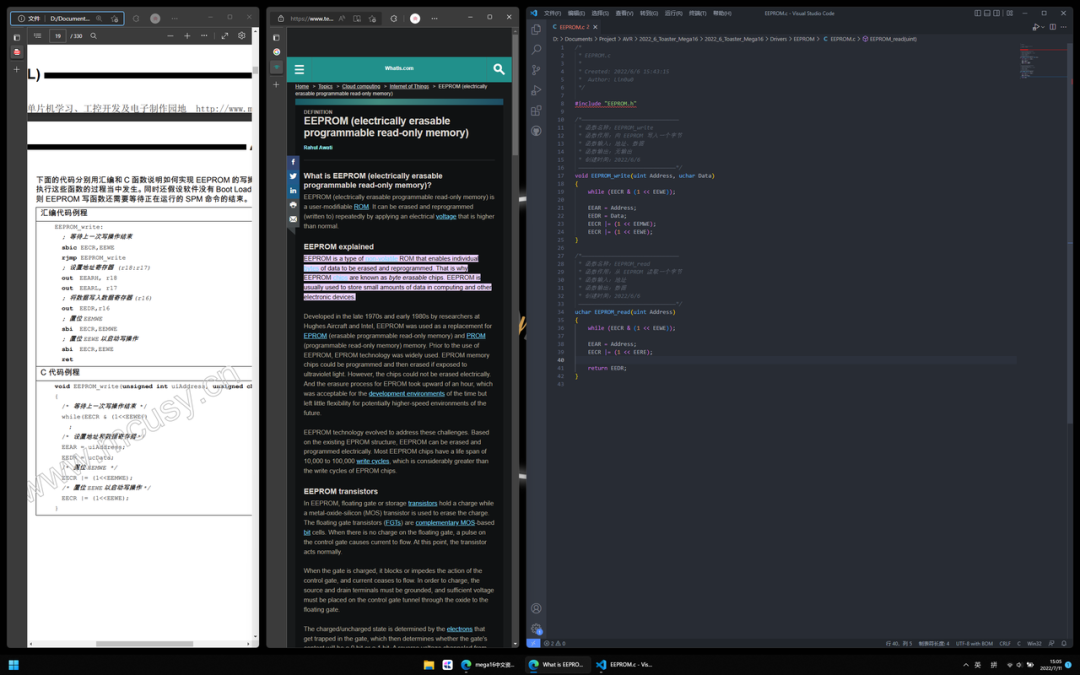Open VS Code Explorer panel
The image size is (1080, 675).
coord(537,29)
